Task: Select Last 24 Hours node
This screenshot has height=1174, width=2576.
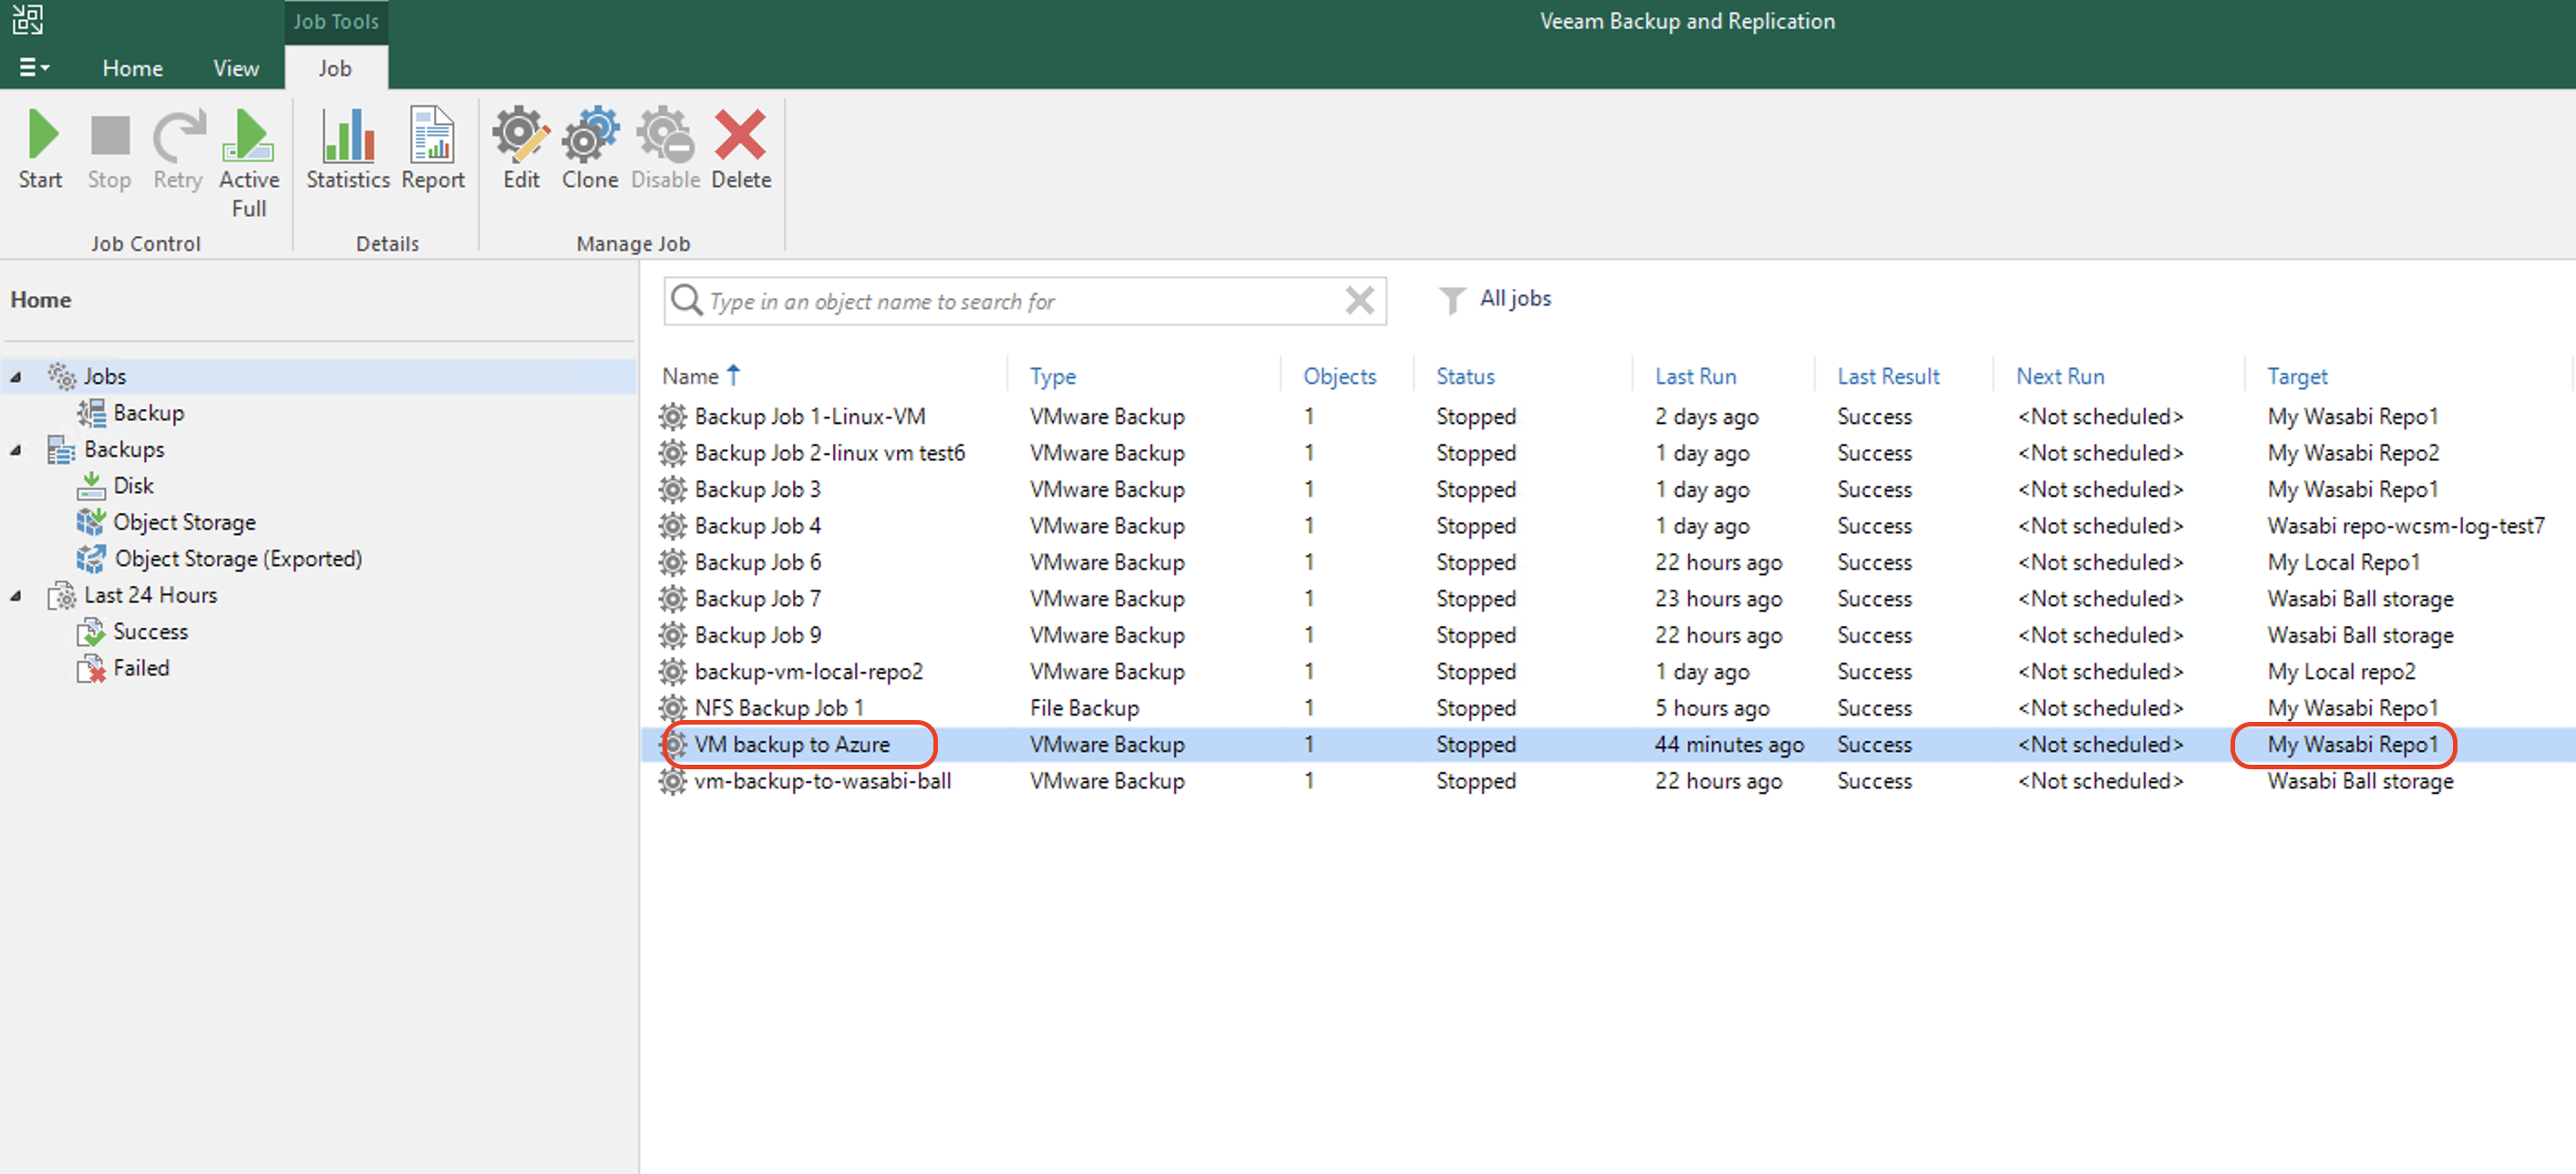Action: [150, 595]
